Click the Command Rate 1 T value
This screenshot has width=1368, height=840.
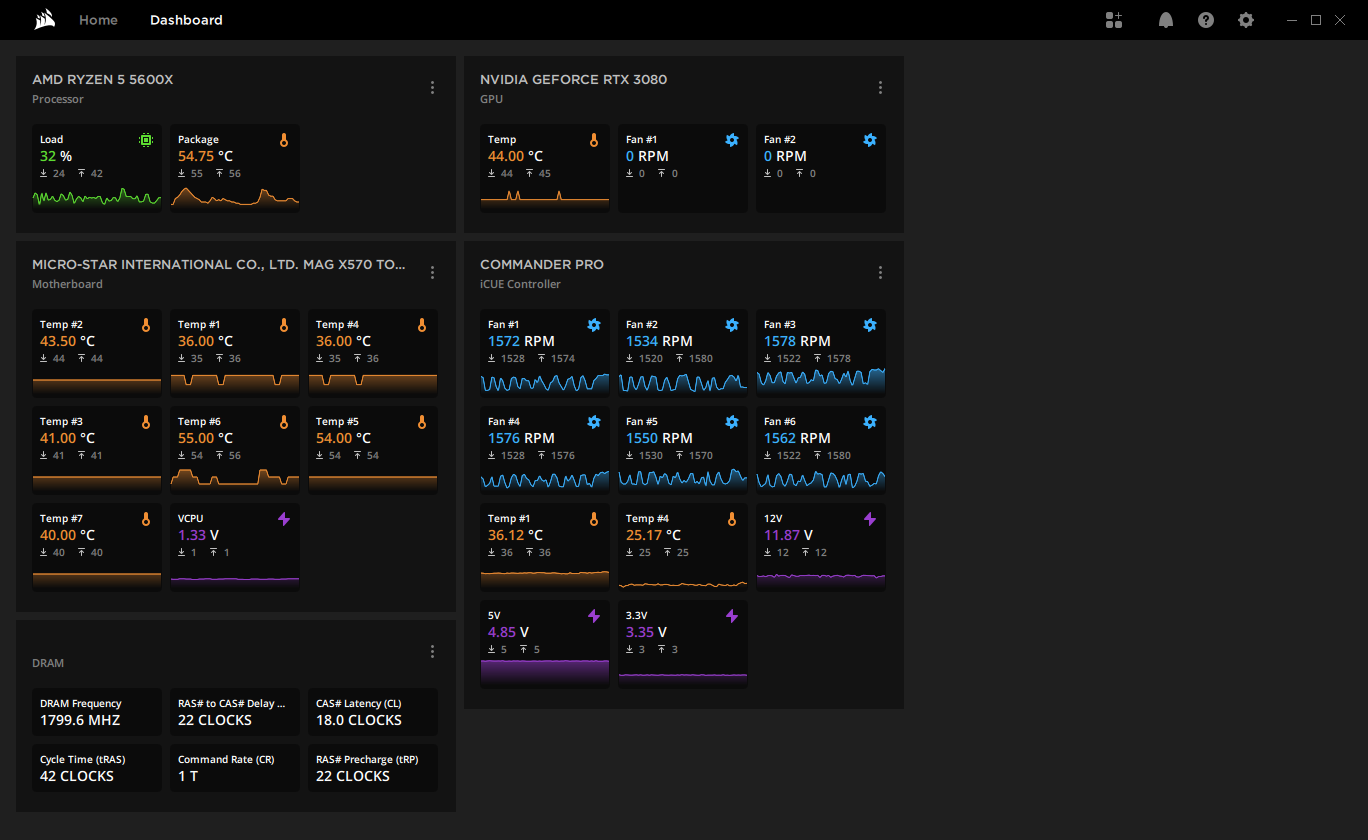click(188, 776)
